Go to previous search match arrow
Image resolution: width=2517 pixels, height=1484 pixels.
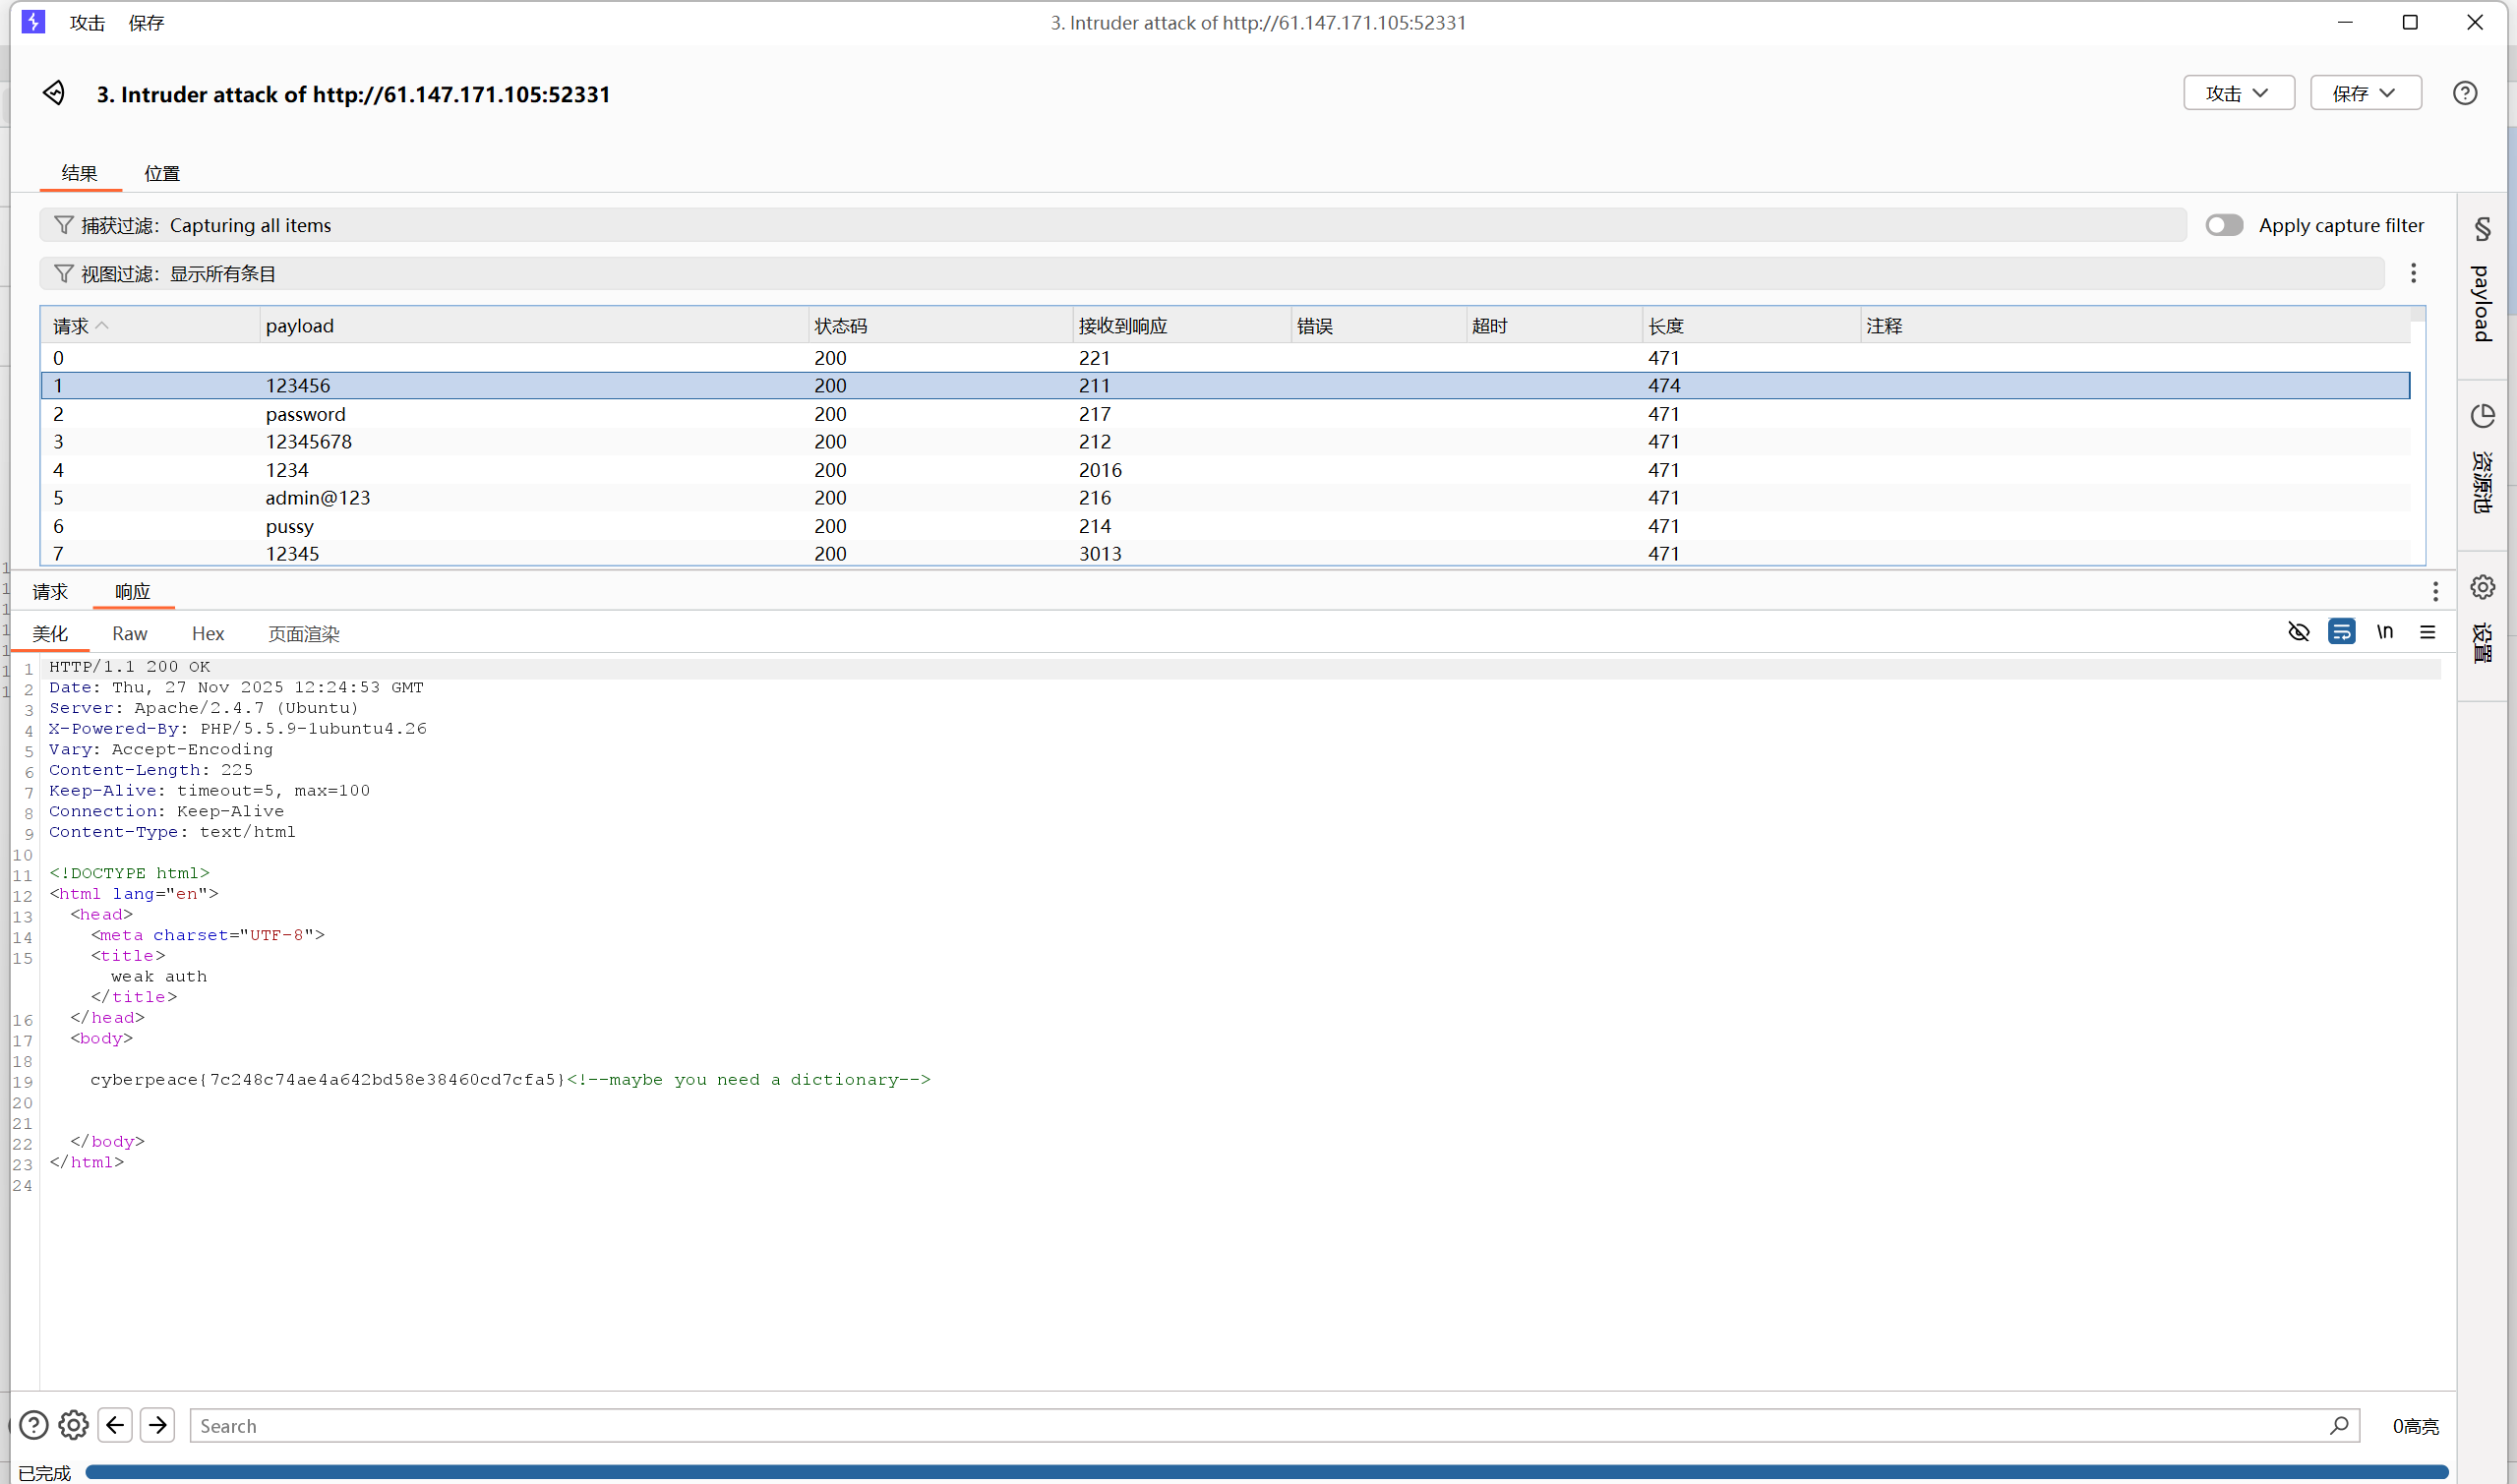point(115,1425)
